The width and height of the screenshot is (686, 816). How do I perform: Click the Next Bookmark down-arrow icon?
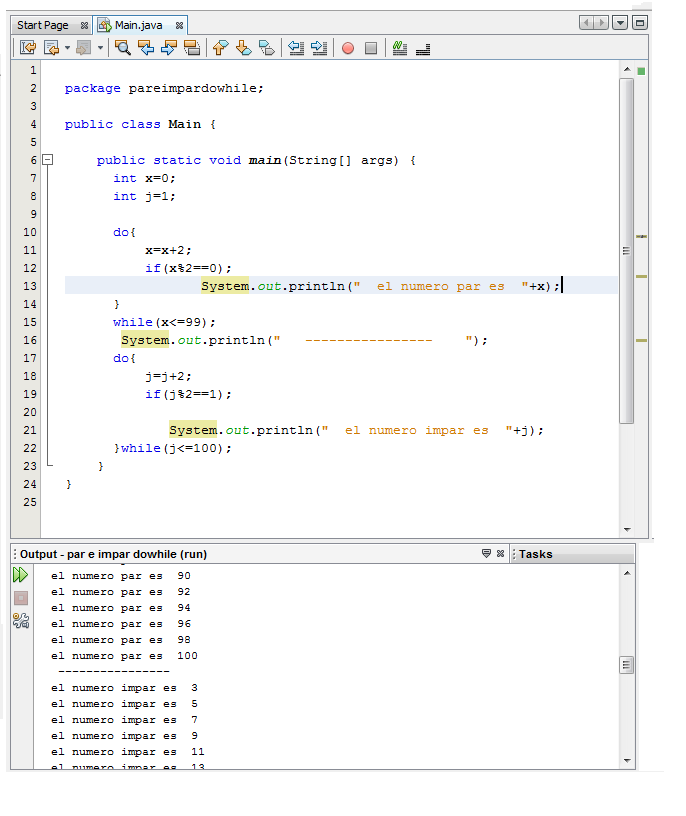point(244,48)
